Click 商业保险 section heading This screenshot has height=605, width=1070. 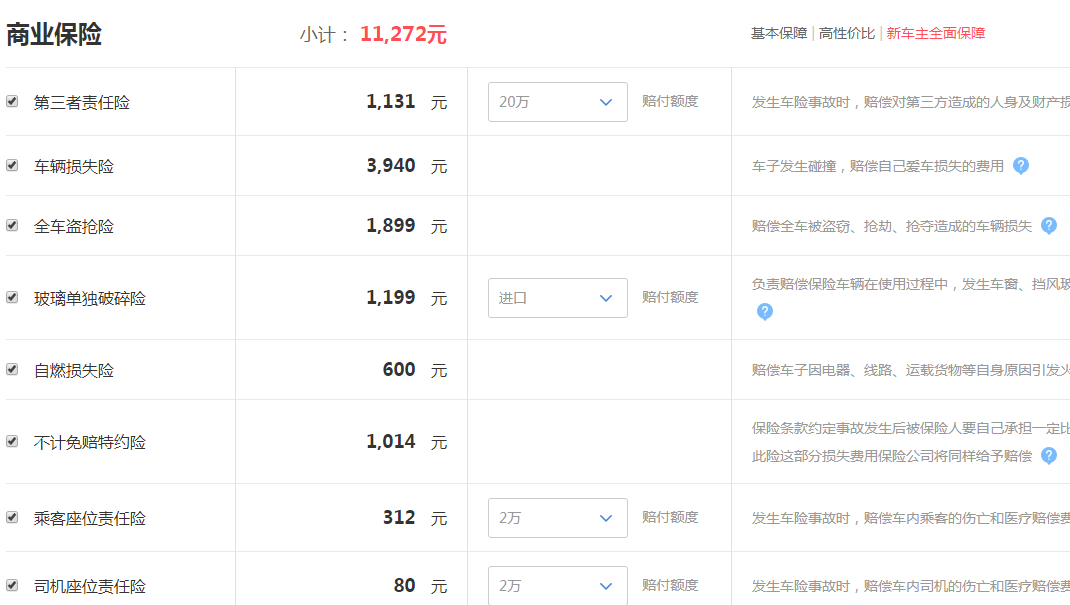tap(54, 34)
